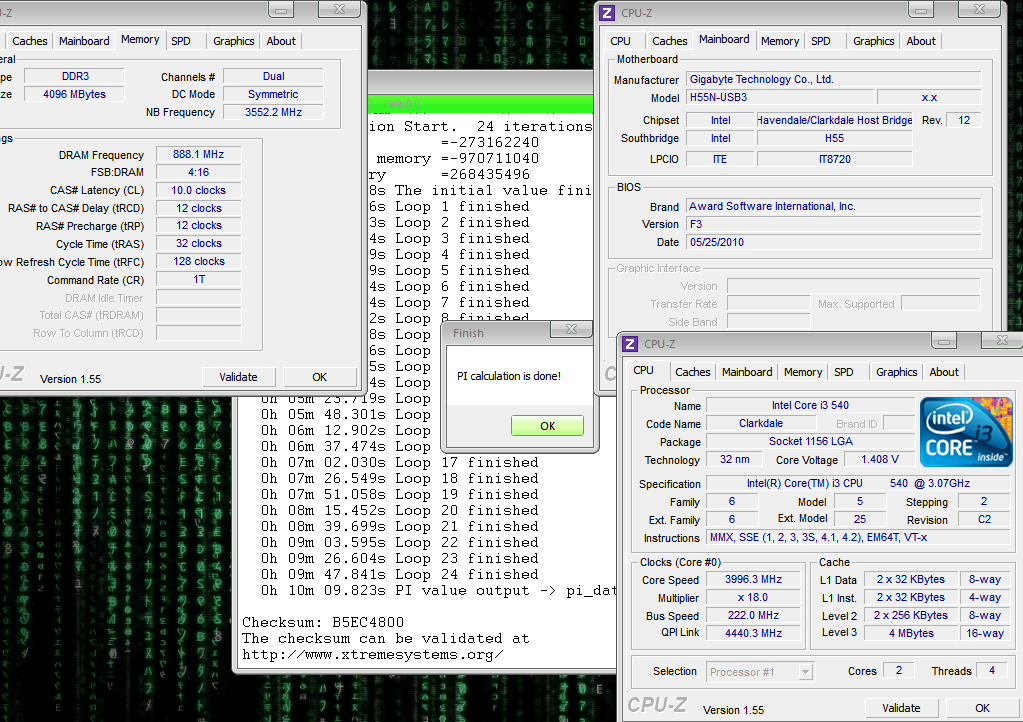
Task: Open Caches tab in the bottom CPU-Z window
Action: (692, 372)
